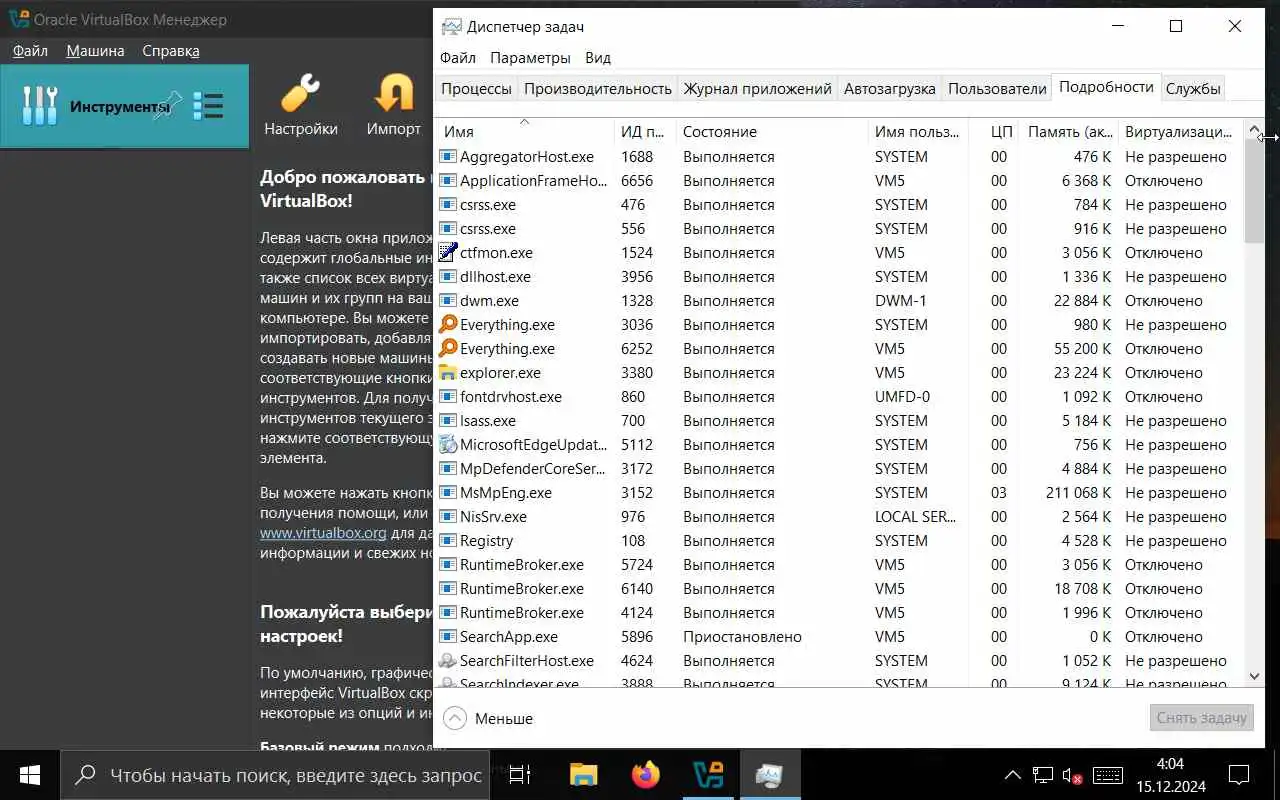Screen dimensions: 1280x800
Task: Open File Explorer from the taskbar
Action: pyautogui.click(x=583, y=775)
